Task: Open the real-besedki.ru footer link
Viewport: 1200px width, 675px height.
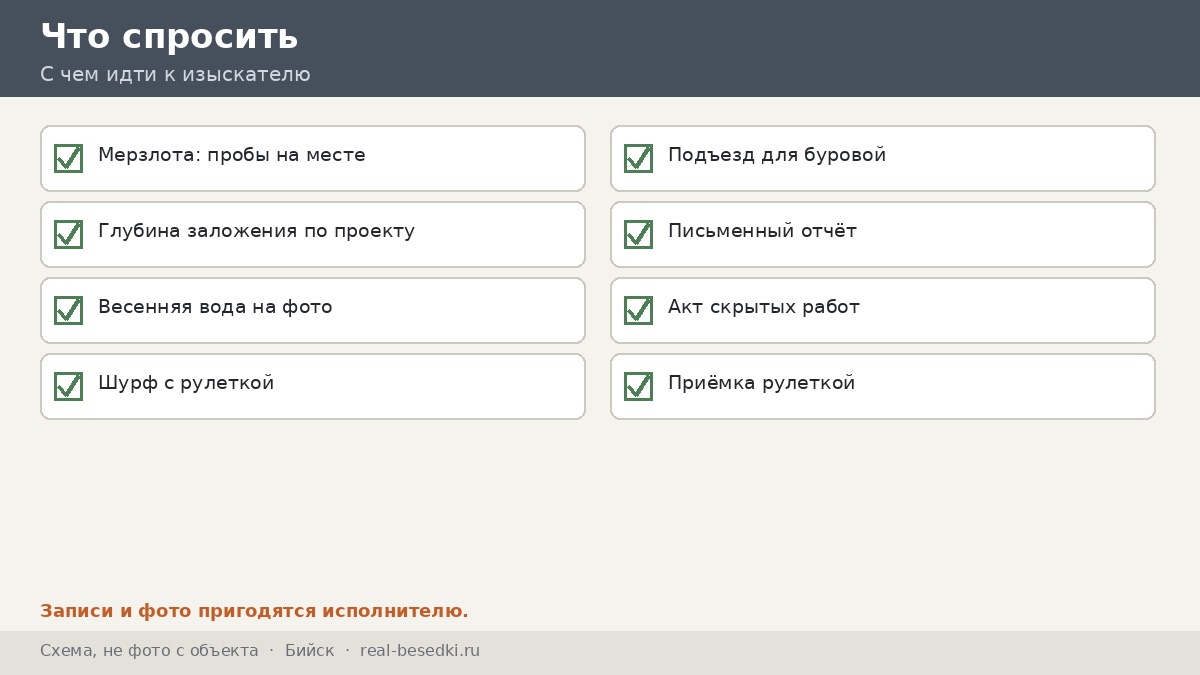Action: (420, 651)
